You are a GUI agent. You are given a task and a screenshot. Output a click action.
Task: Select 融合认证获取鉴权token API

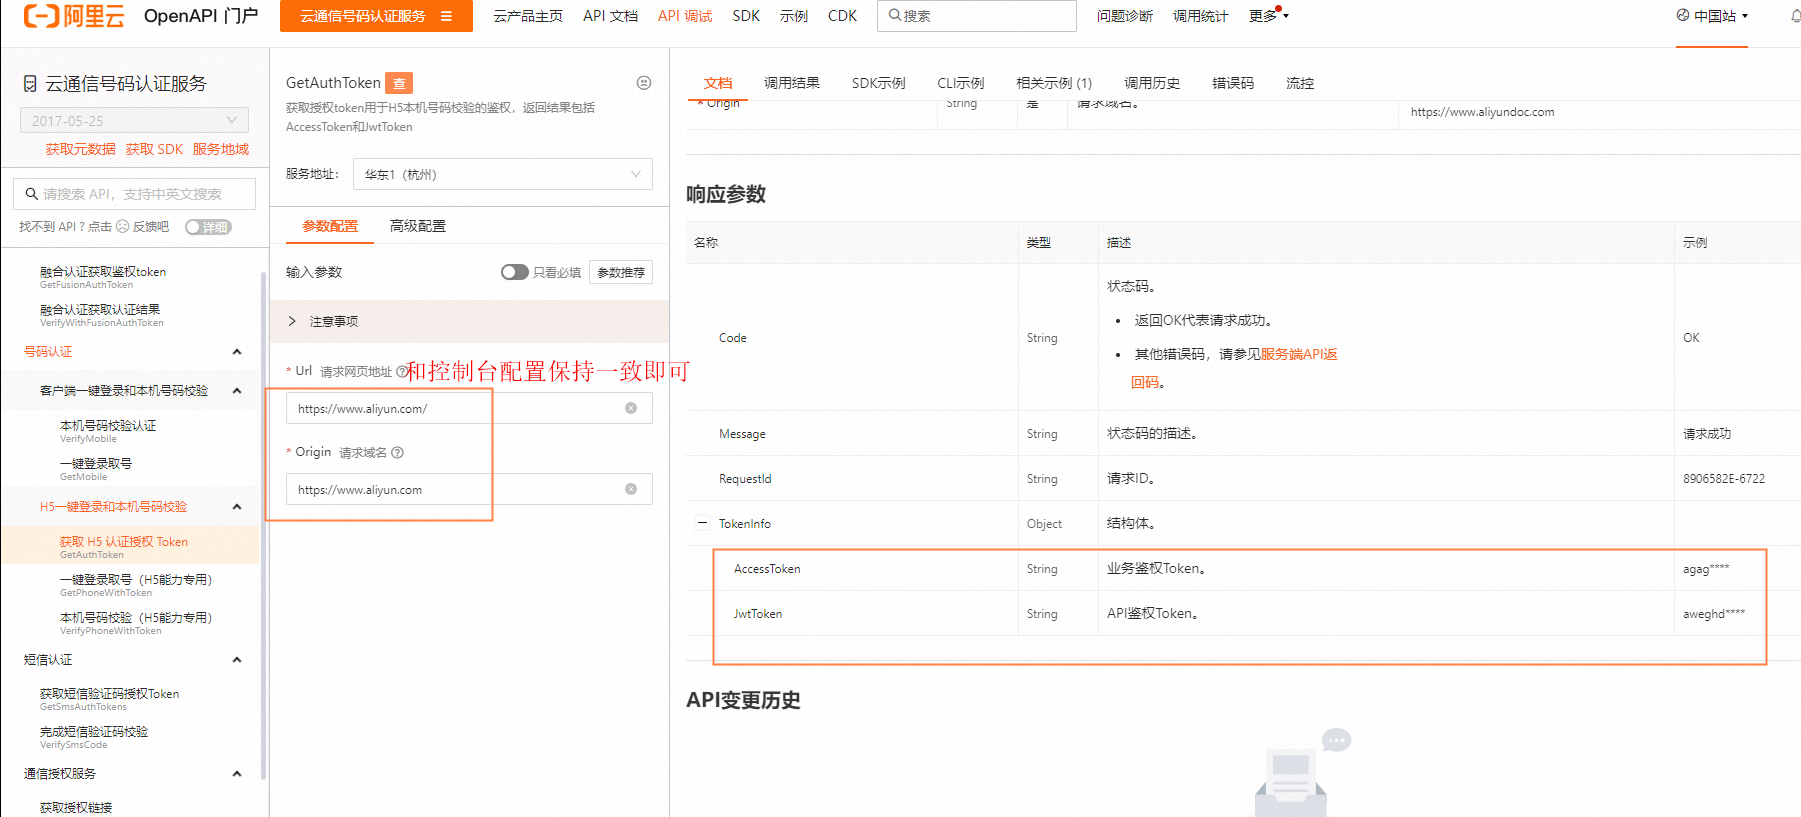pyautogui.click(x=103, y=277)
